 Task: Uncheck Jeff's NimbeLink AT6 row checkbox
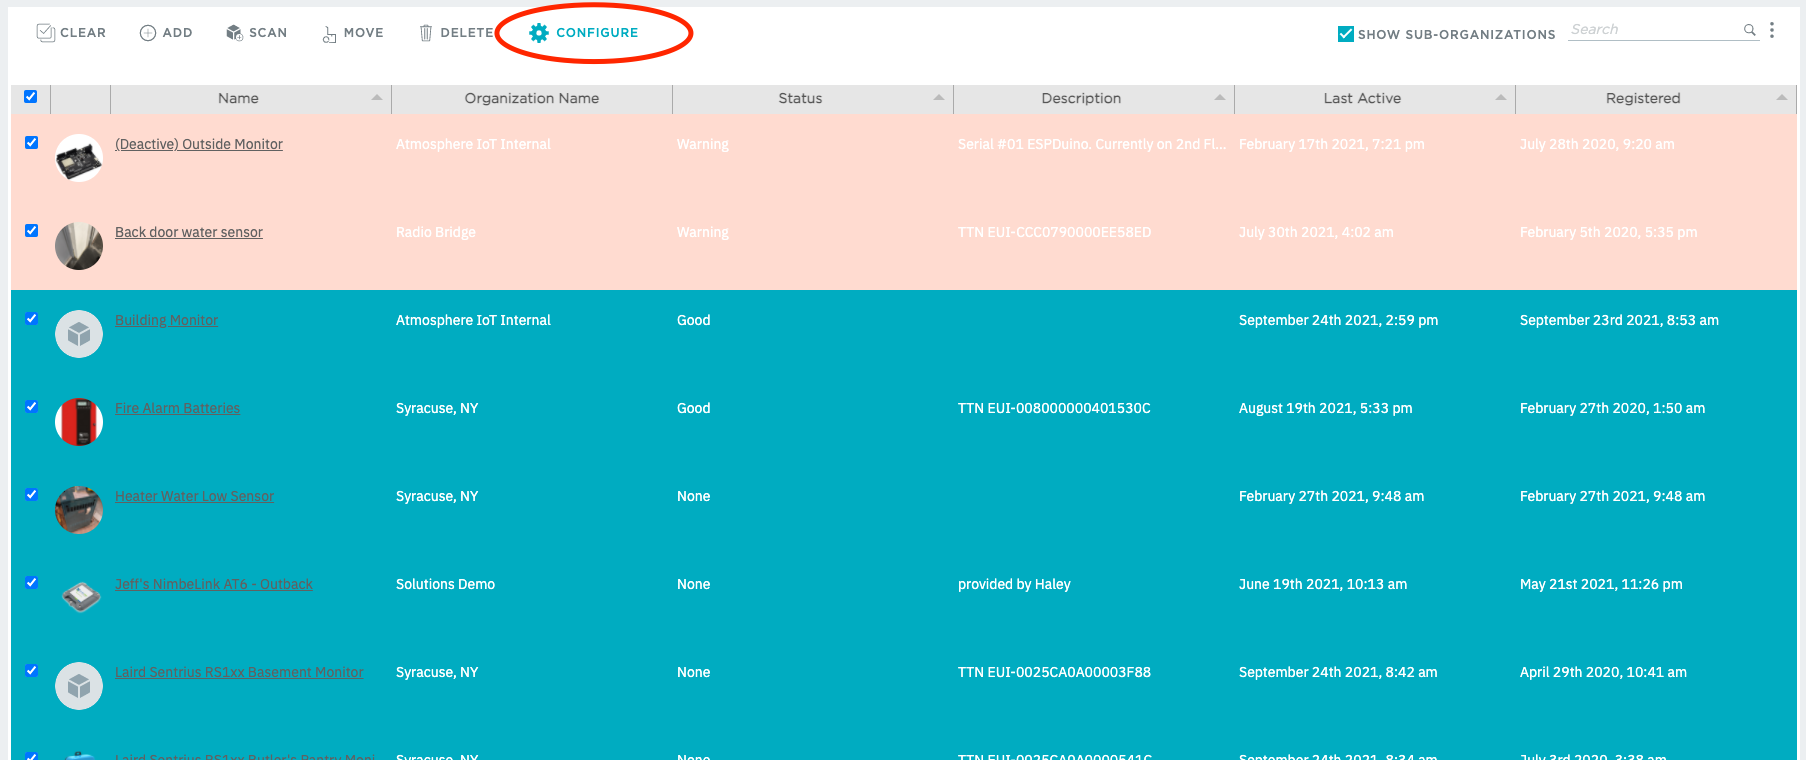(31, 583)
